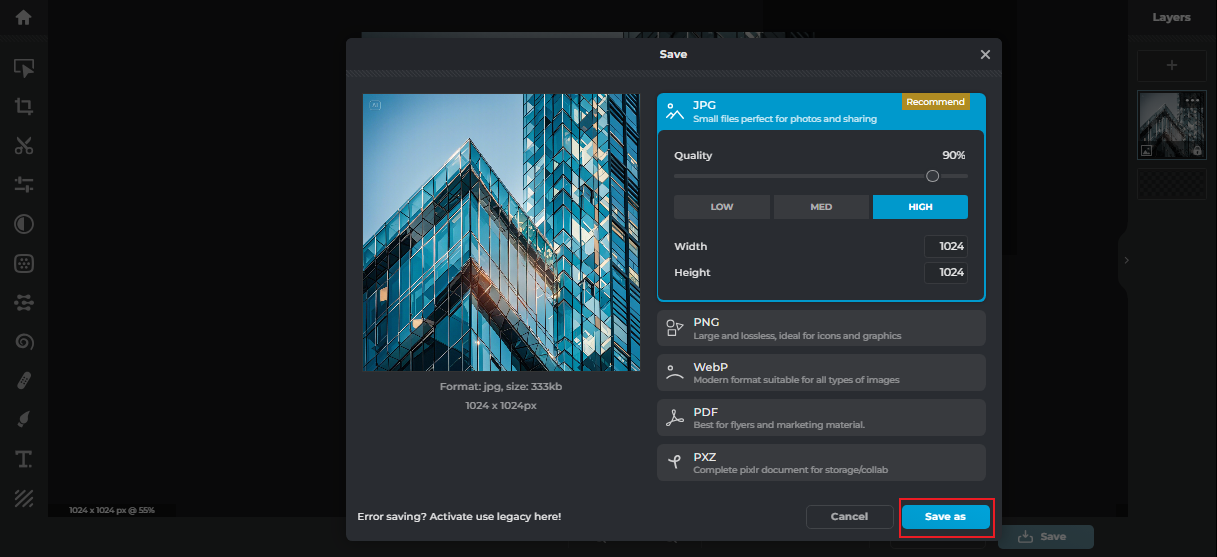The height and width of the screenshot is (557, 1217).
Task: Click the Width input field
Action: (x=945, y=246)
